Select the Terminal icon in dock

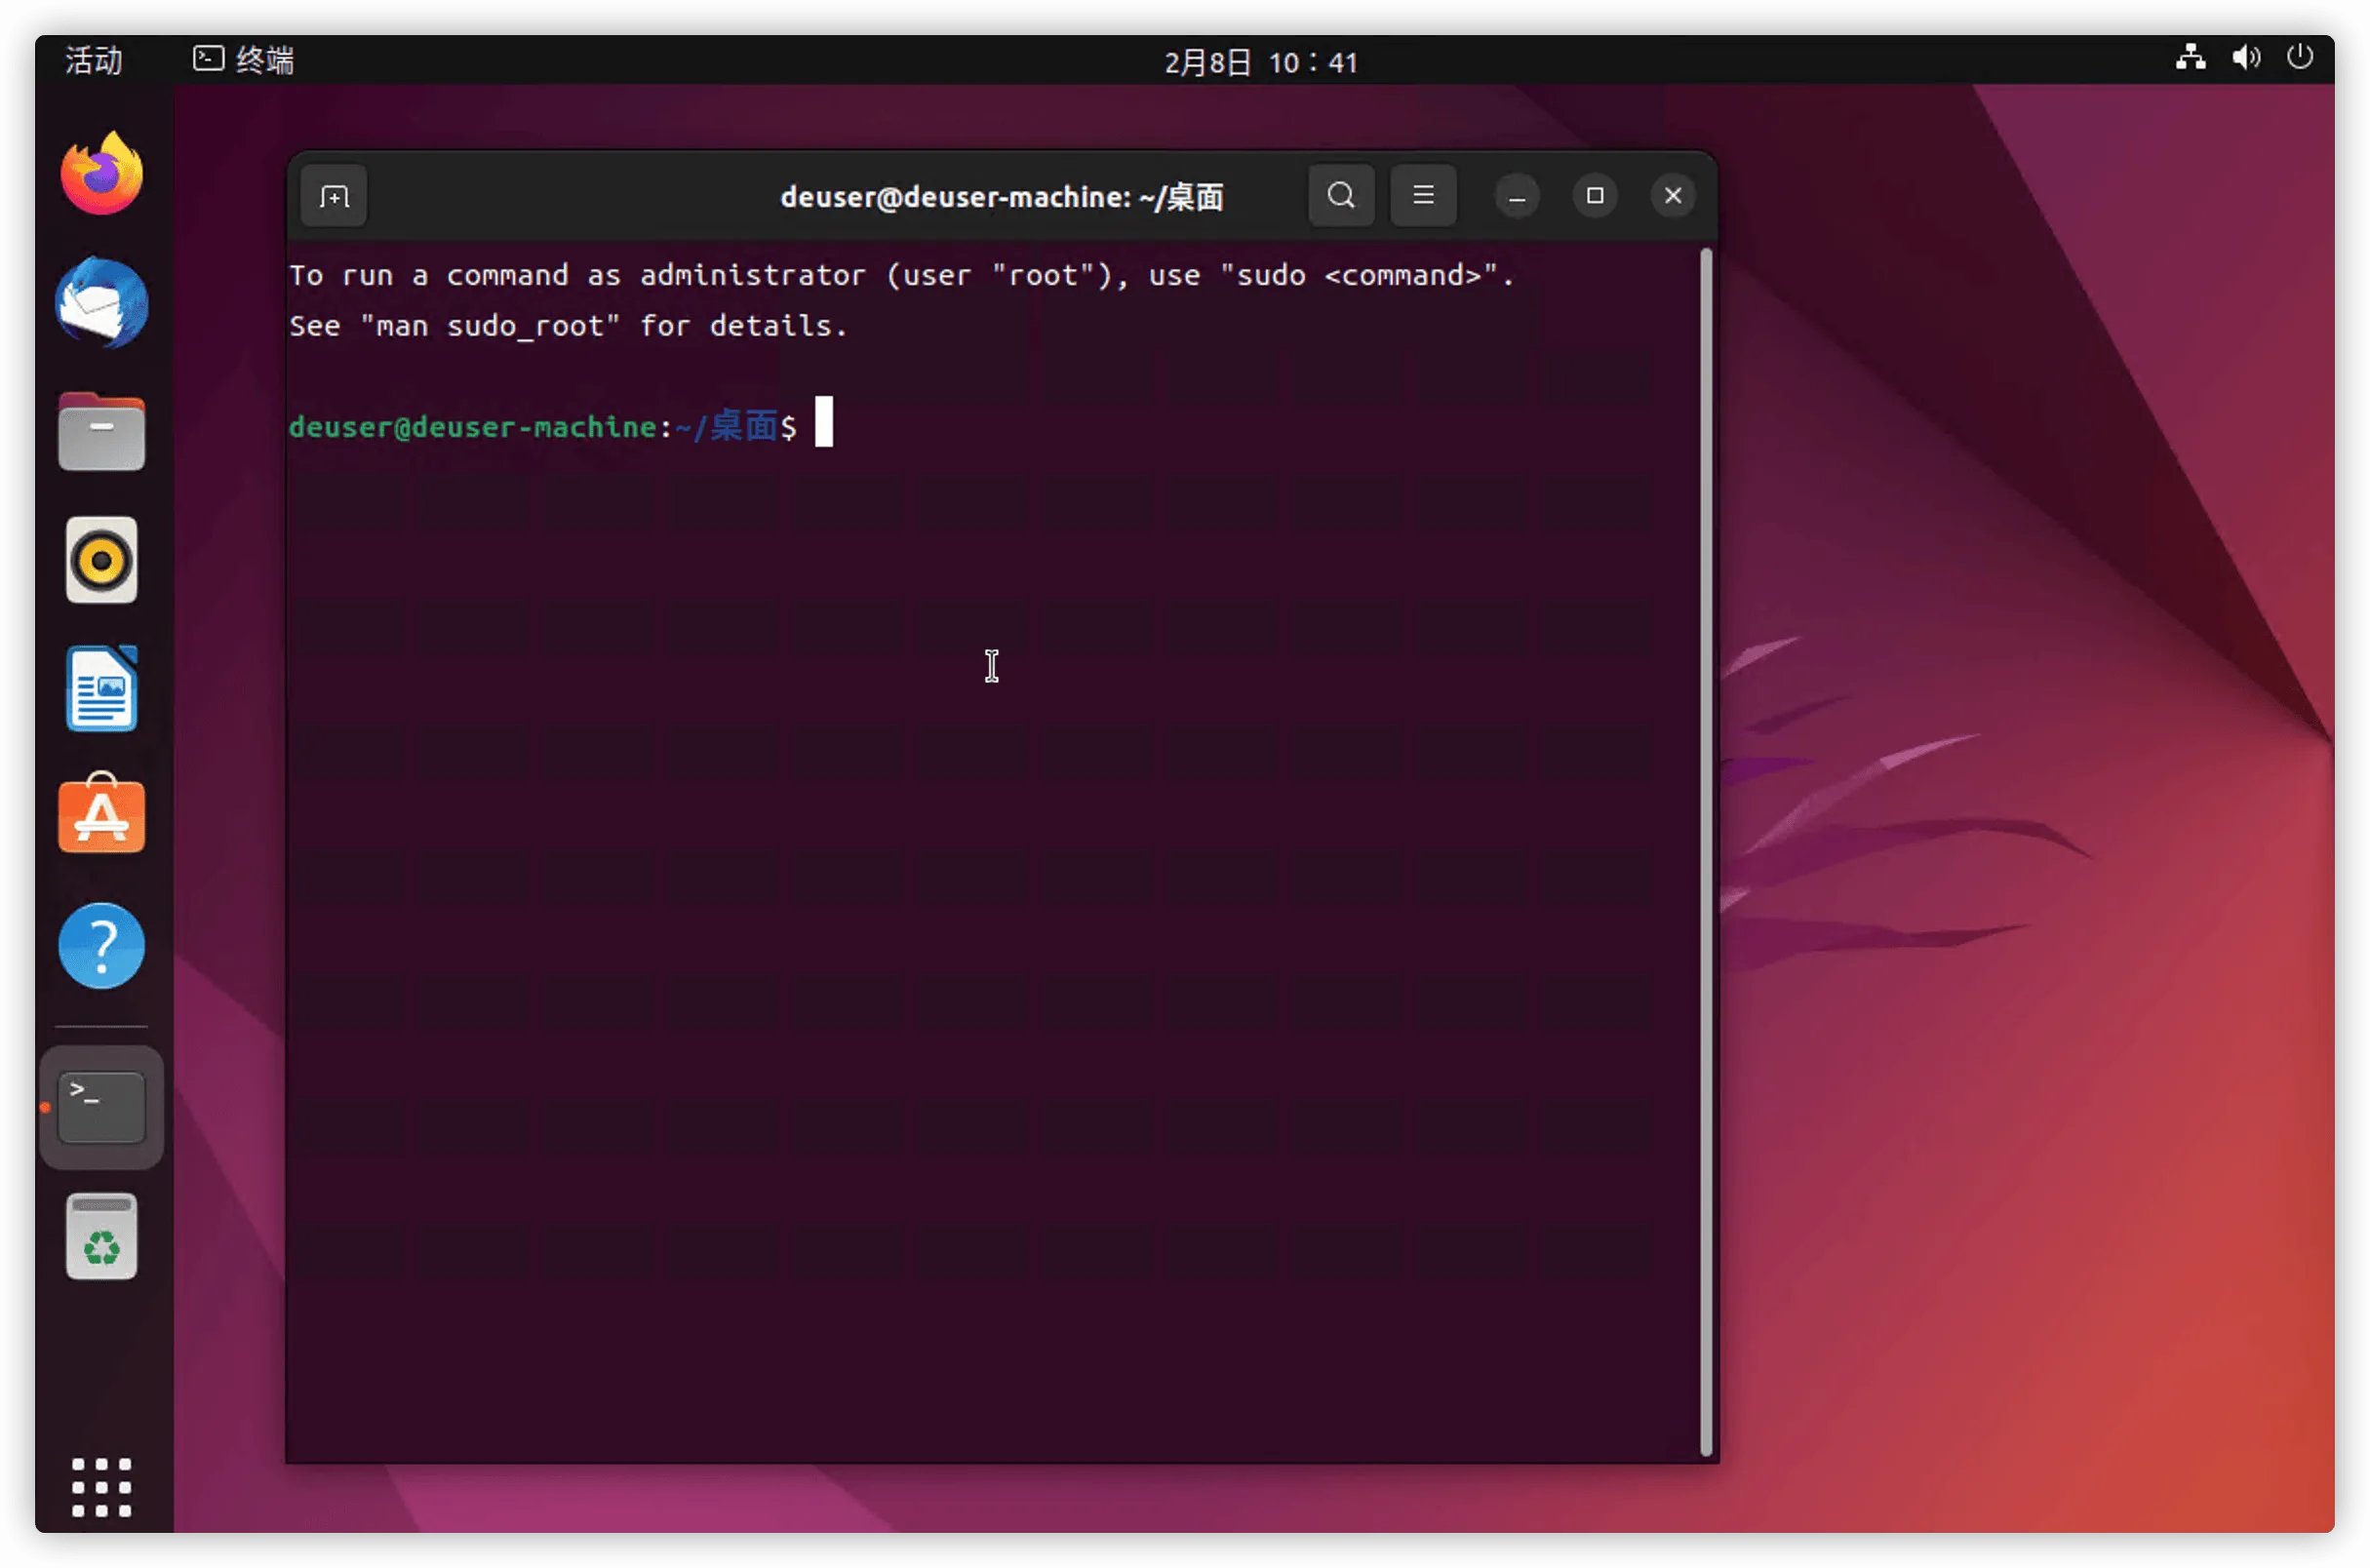101,1107
